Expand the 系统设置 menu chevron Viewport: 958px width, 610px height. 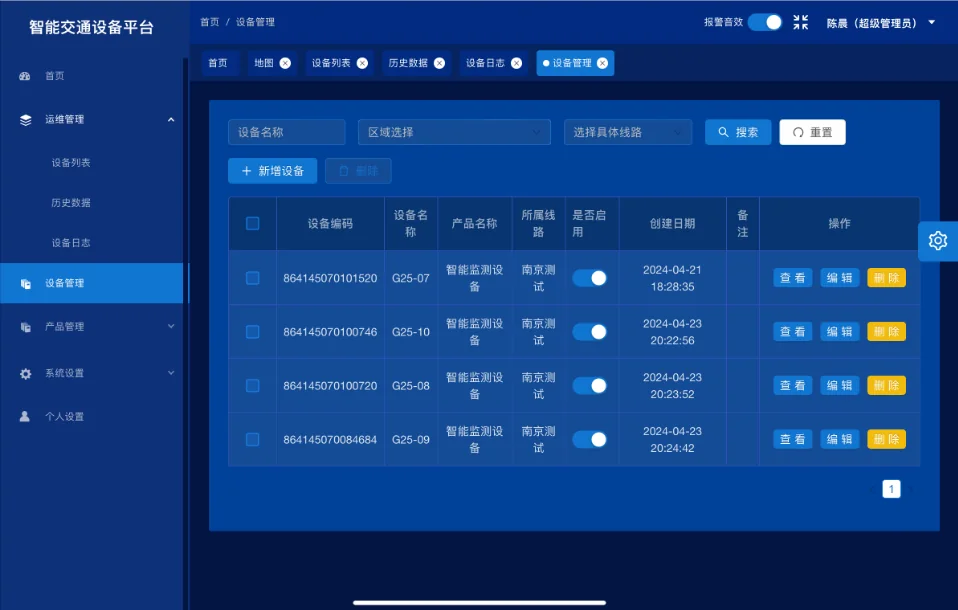[171, 373]
